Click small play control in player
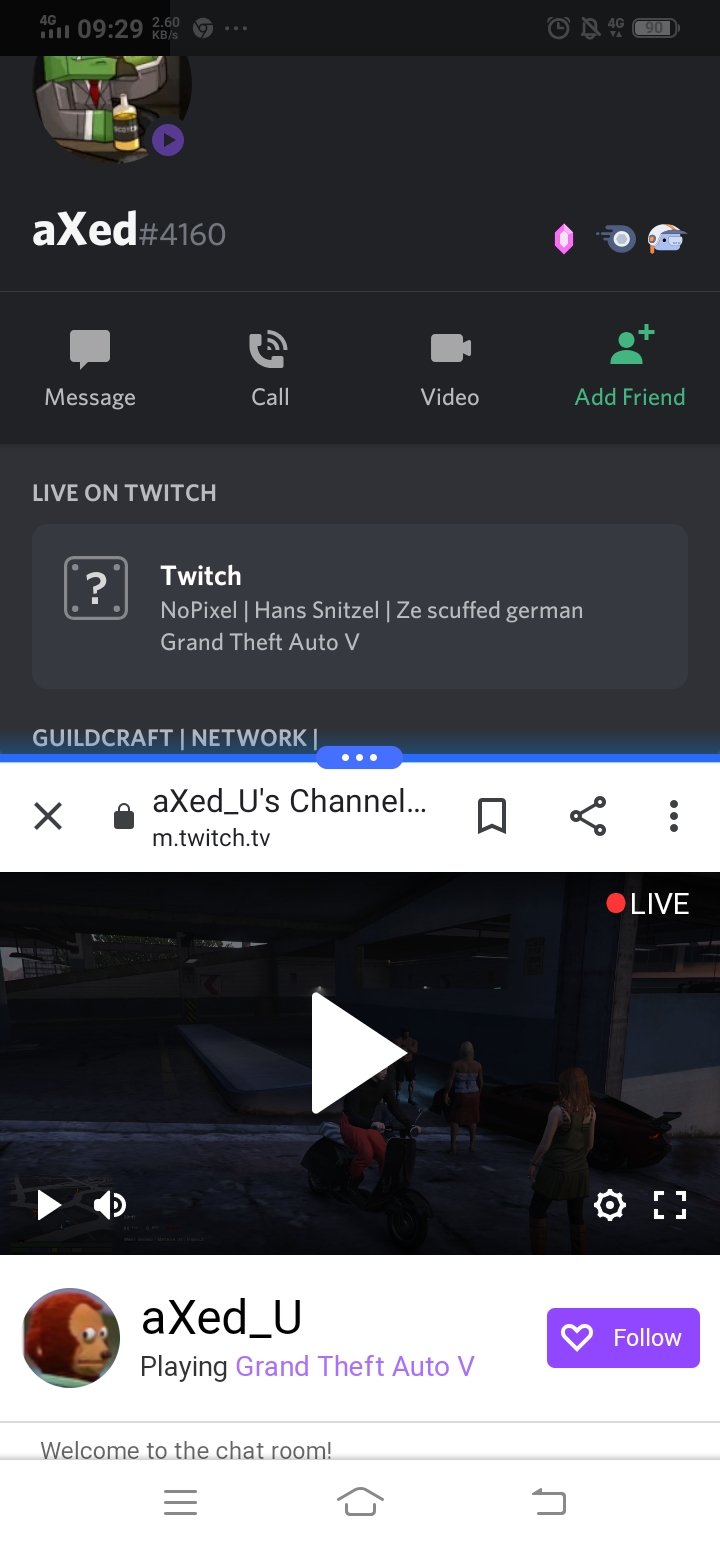 click(49, 1205)
